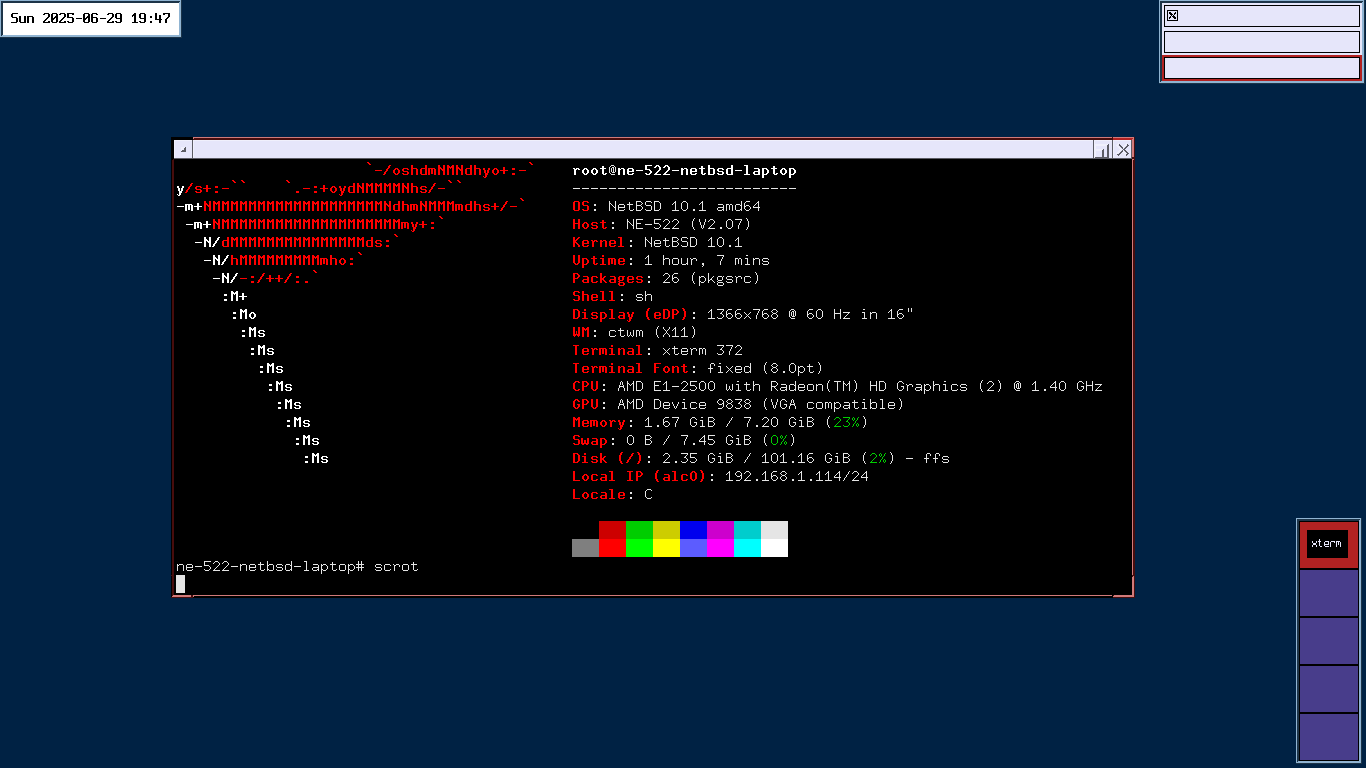This screenshot has height=768, width=1366.
Task: Switch to the third workspace cell
Action: pyautogui.click(x=1328, y=640)
